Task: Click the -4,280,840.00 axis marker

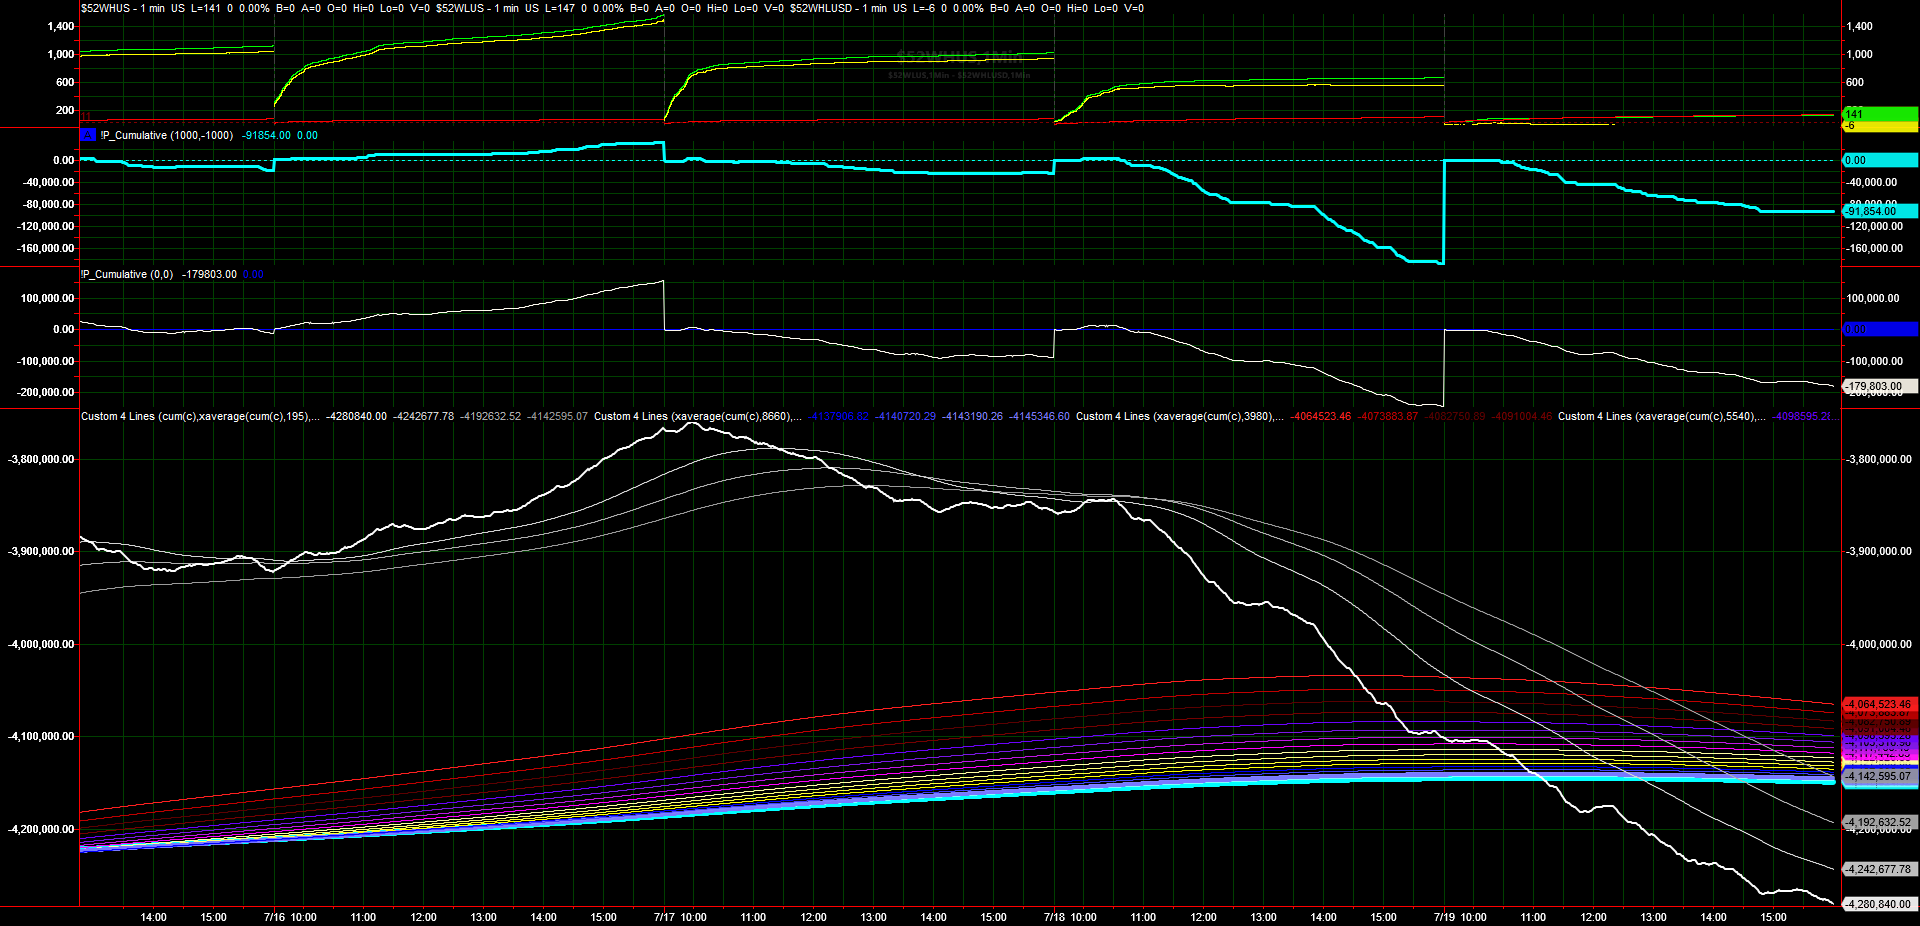Action: pyautogui.click(x=1880, y=903)
